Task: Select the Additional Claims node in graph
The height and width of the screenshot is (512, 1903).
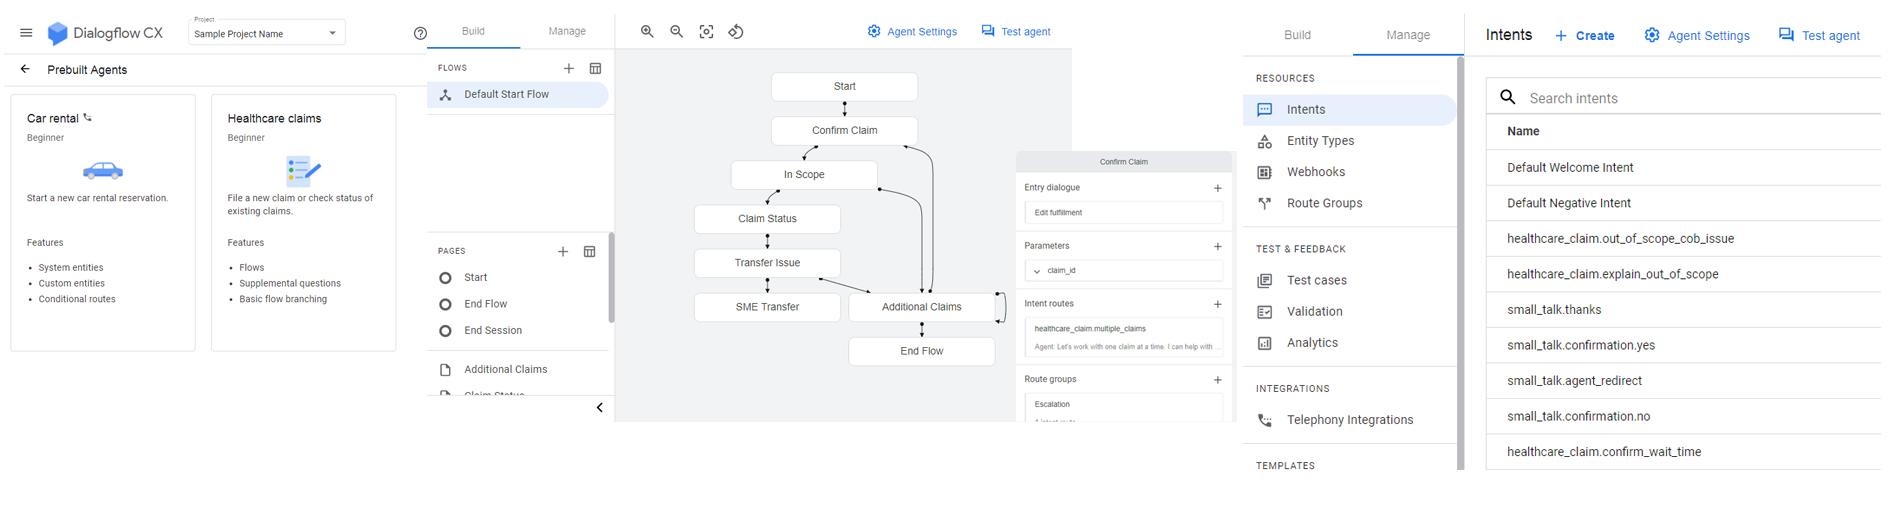Action: 921,307
